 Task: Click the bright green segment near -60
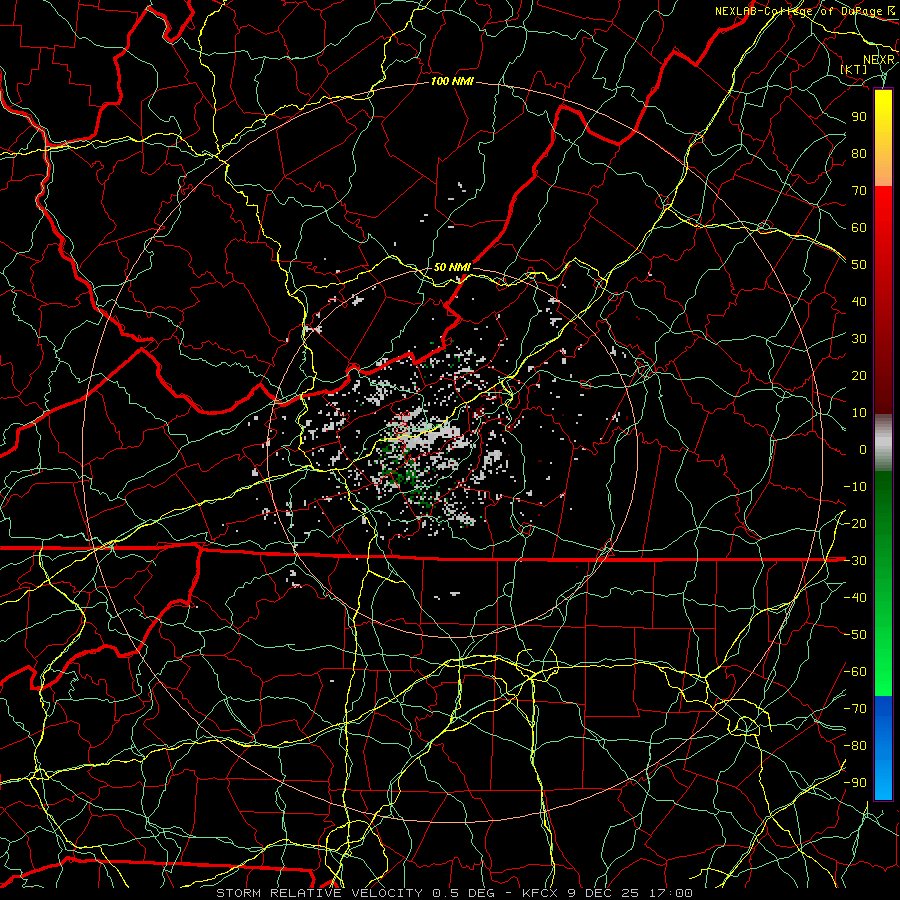tap(883, 672)
